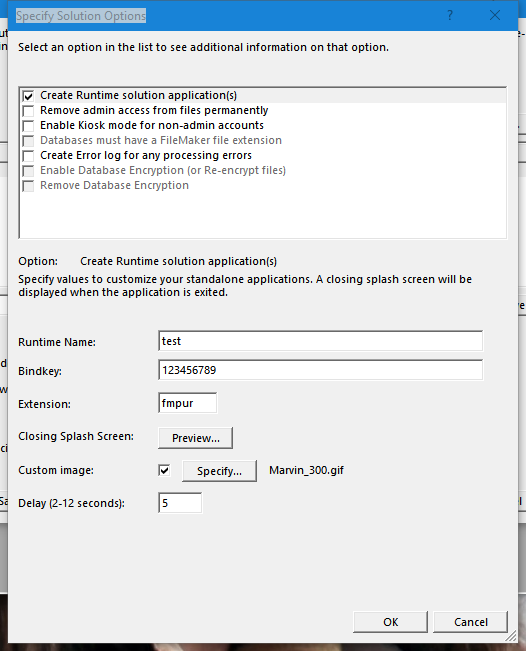Click the Bindkey input field
This screenshot has height=651, width=526.
pyautogui.click(x=320, y=370)
